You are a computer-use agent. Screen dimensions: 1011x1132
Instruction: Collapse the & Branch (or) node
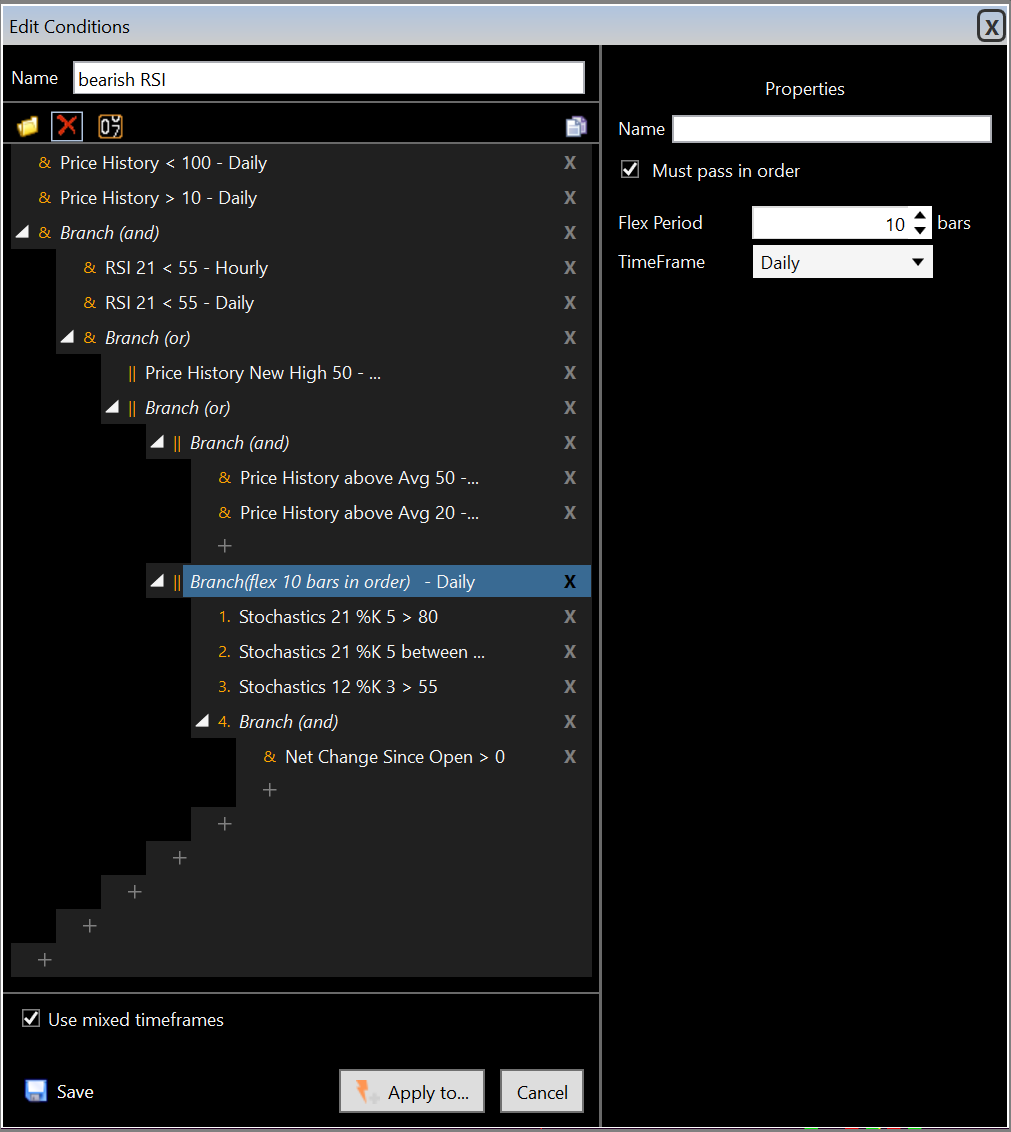tap(68, 337)
